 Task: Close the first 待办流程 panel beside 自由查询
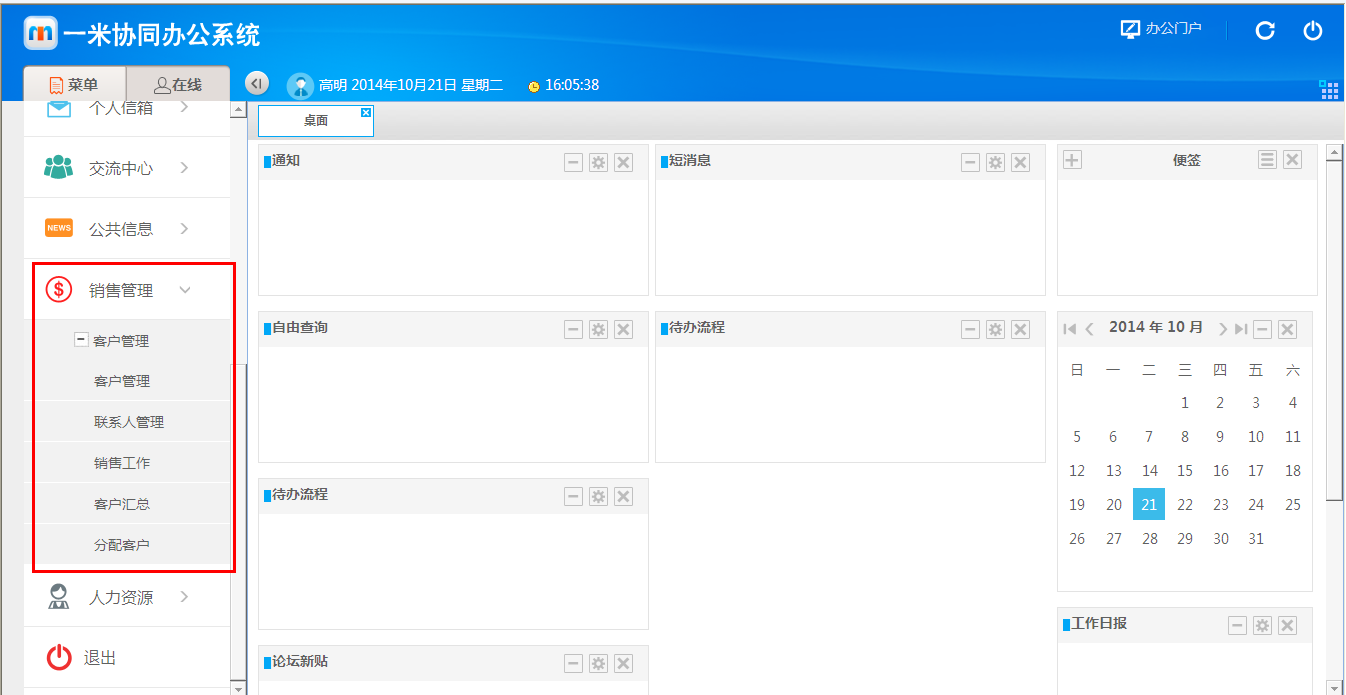pyautogui.click(x=1020, y=330)
